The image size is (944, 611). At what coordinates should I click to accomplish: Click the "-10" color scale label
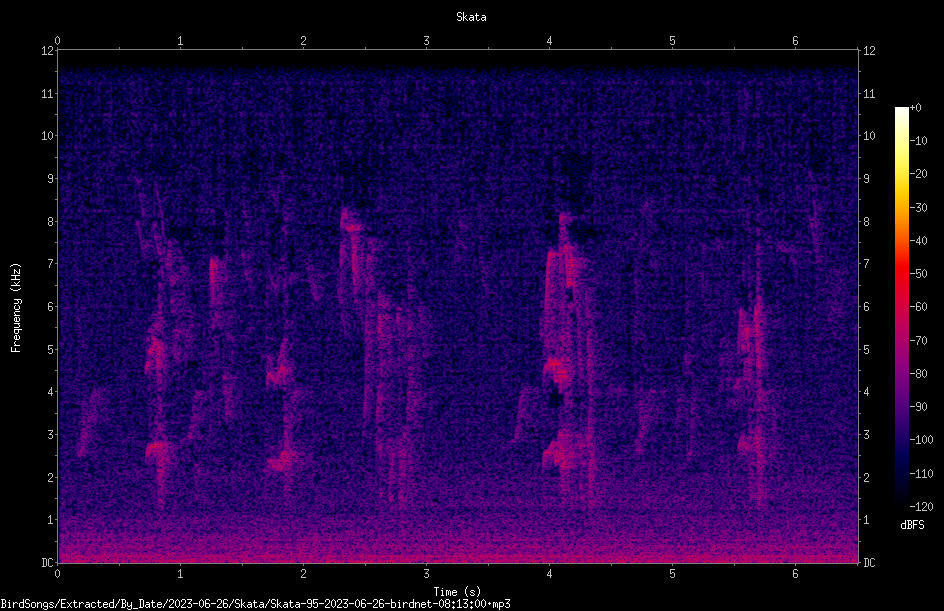coord(918,141)
